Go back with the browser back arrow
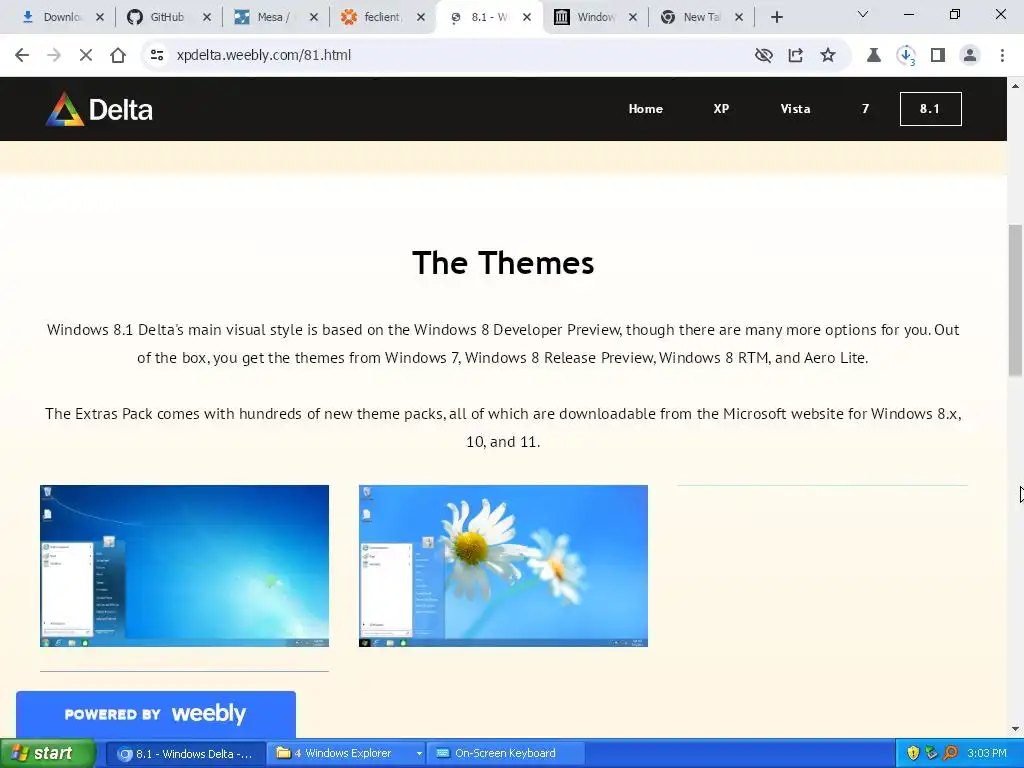 point(22,55)
